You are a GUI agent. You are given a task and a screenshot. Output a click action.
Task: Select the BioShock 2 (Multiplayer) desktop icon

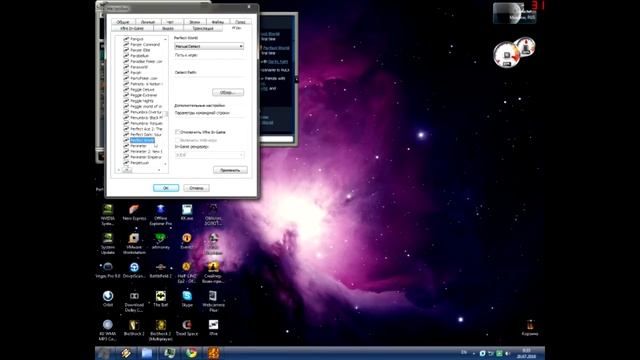pos(160,330)
